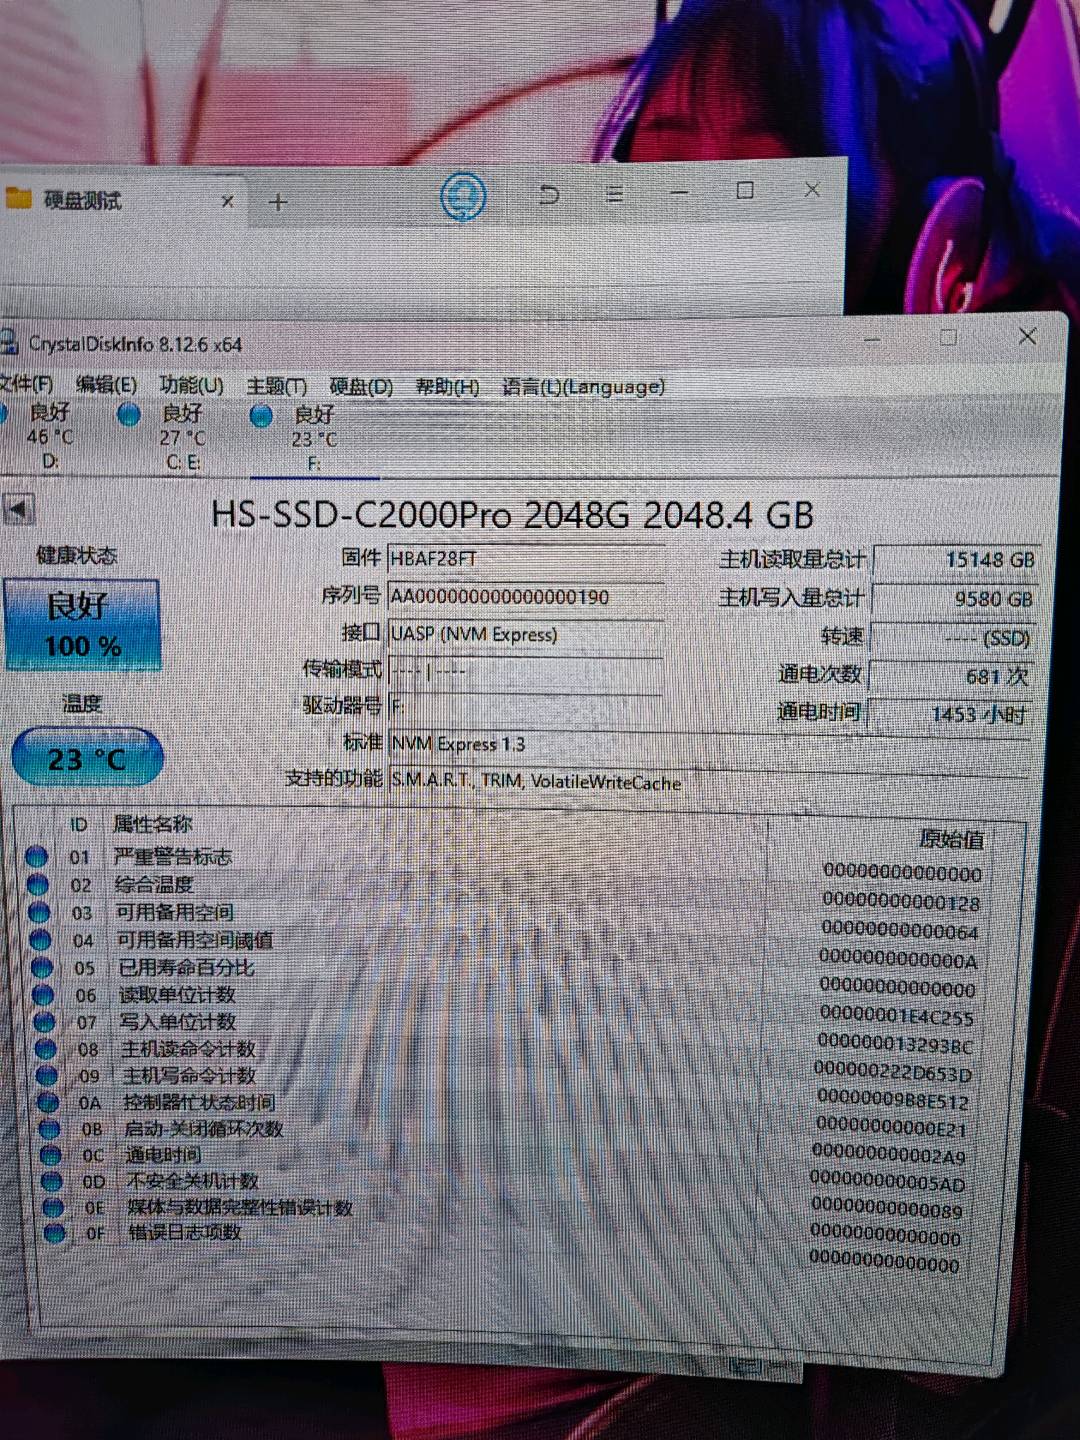The width and height of the screenshot is (1080, 1440).
Task: Close the 硬盘测试 tab
Action: pyautogui.click(x=227, y=201)
